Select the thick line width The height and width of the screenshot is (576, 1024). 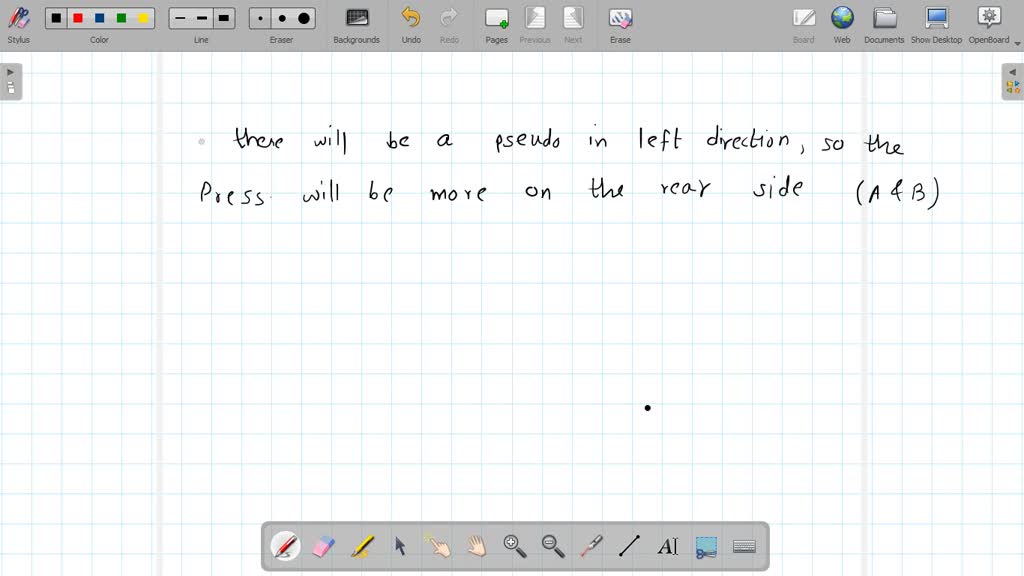224,18
